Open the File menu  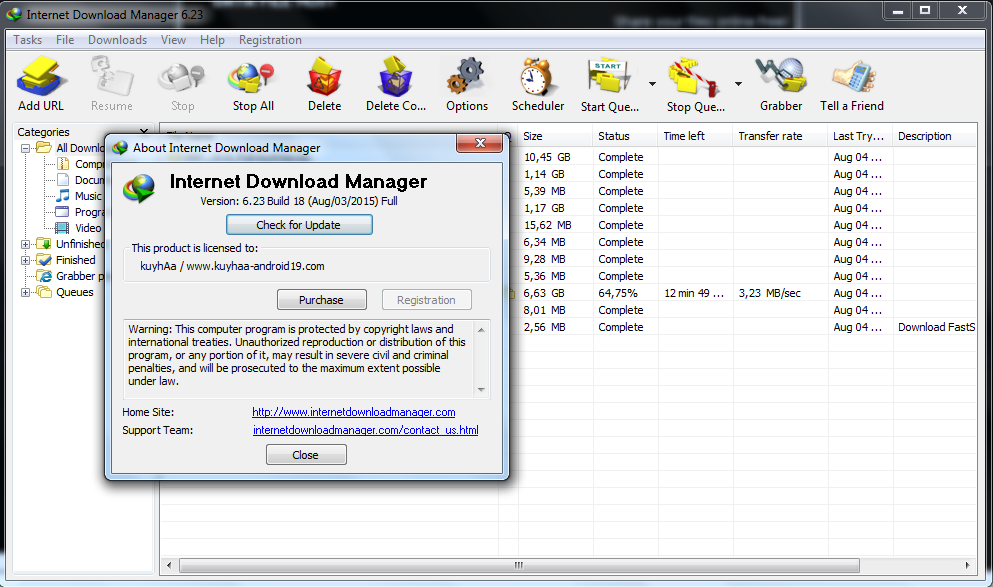tap(65, 40)
